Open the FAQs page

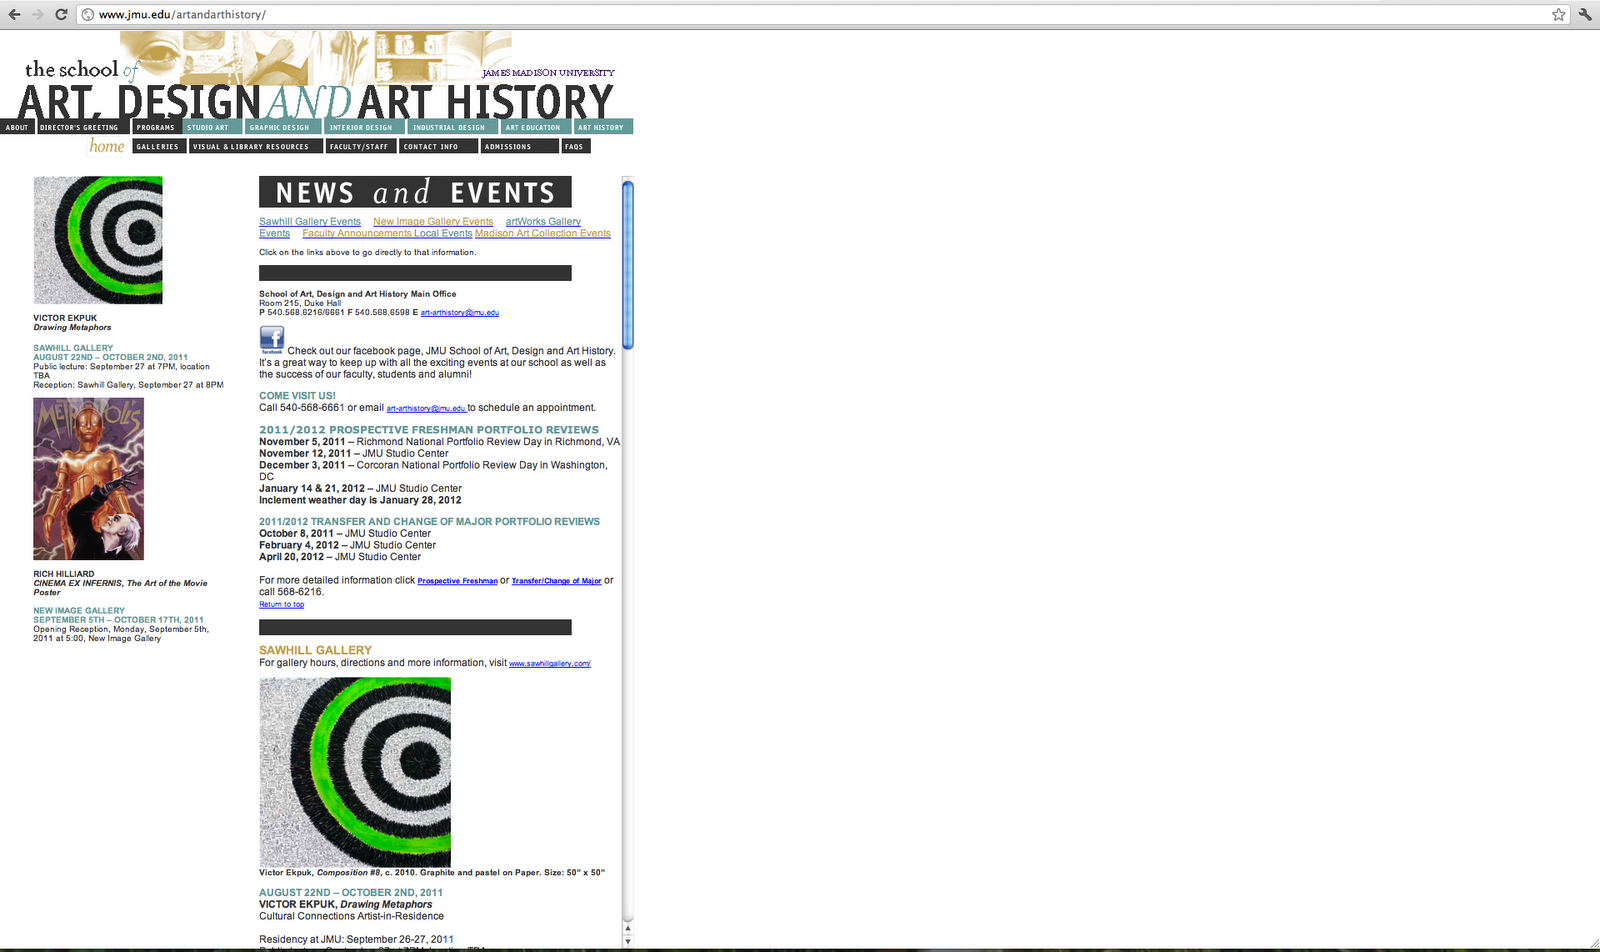(574, 146)
